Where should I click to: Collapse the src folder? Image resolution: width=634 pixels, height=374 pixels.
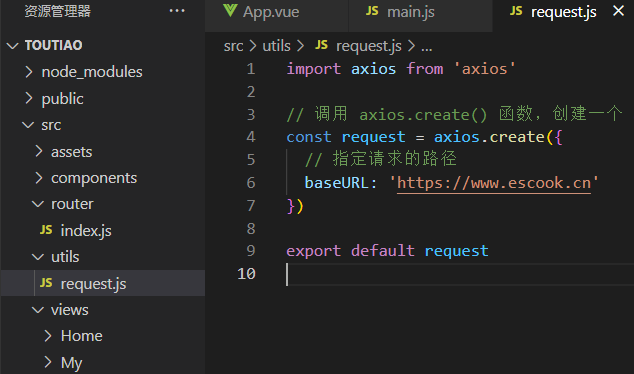pos(28,125)
